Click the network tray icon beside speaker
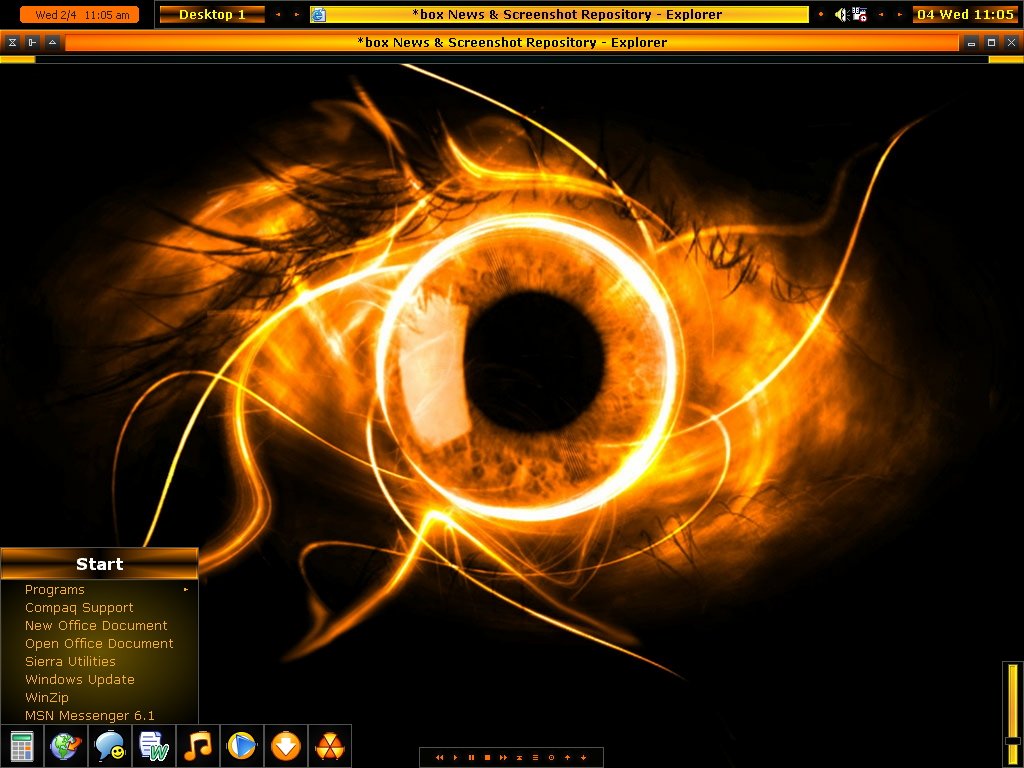 point(859,14)
